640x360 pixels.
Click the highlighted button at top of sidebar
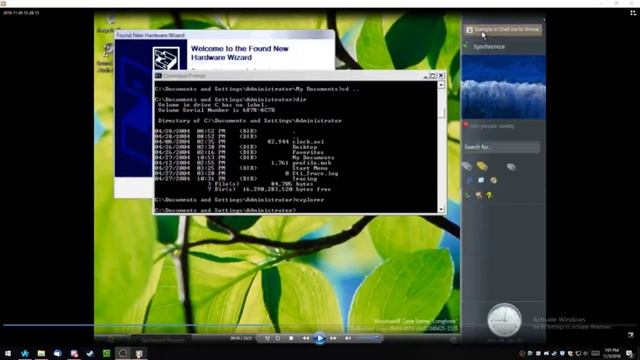point(503,29)
